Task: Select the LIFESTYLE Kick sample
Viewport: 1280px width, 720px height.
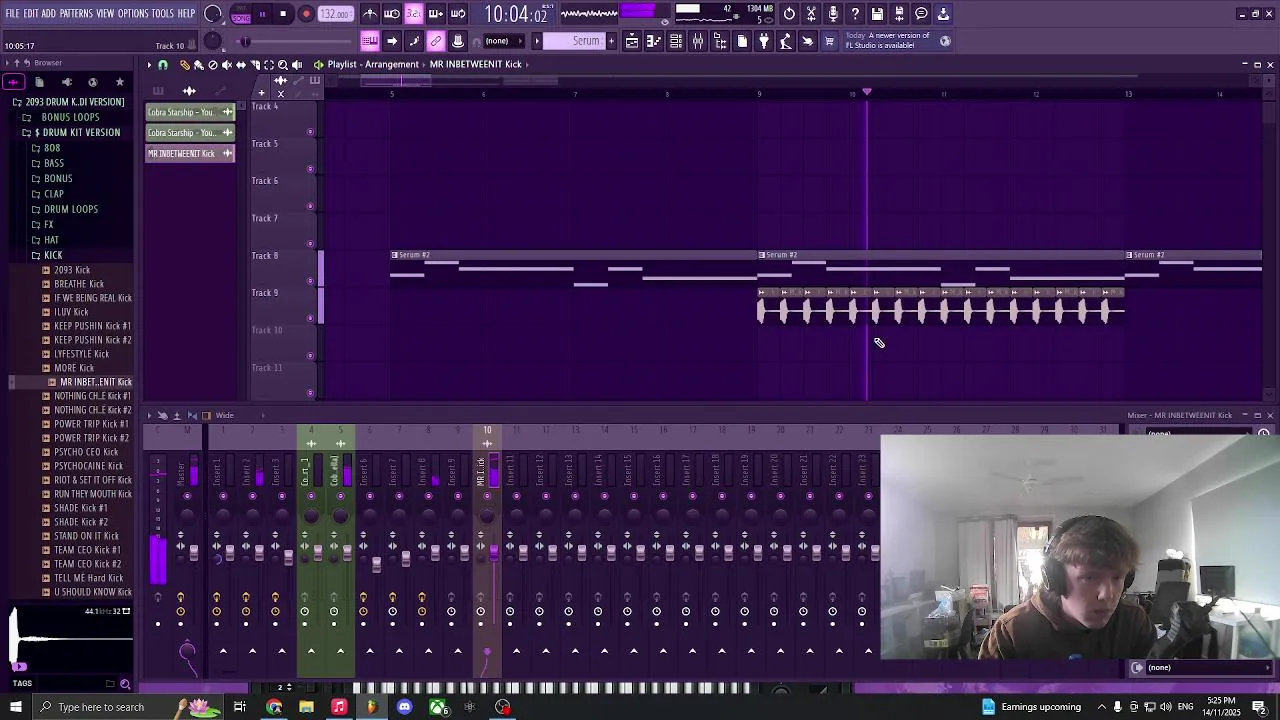Action: click(81, 354)
